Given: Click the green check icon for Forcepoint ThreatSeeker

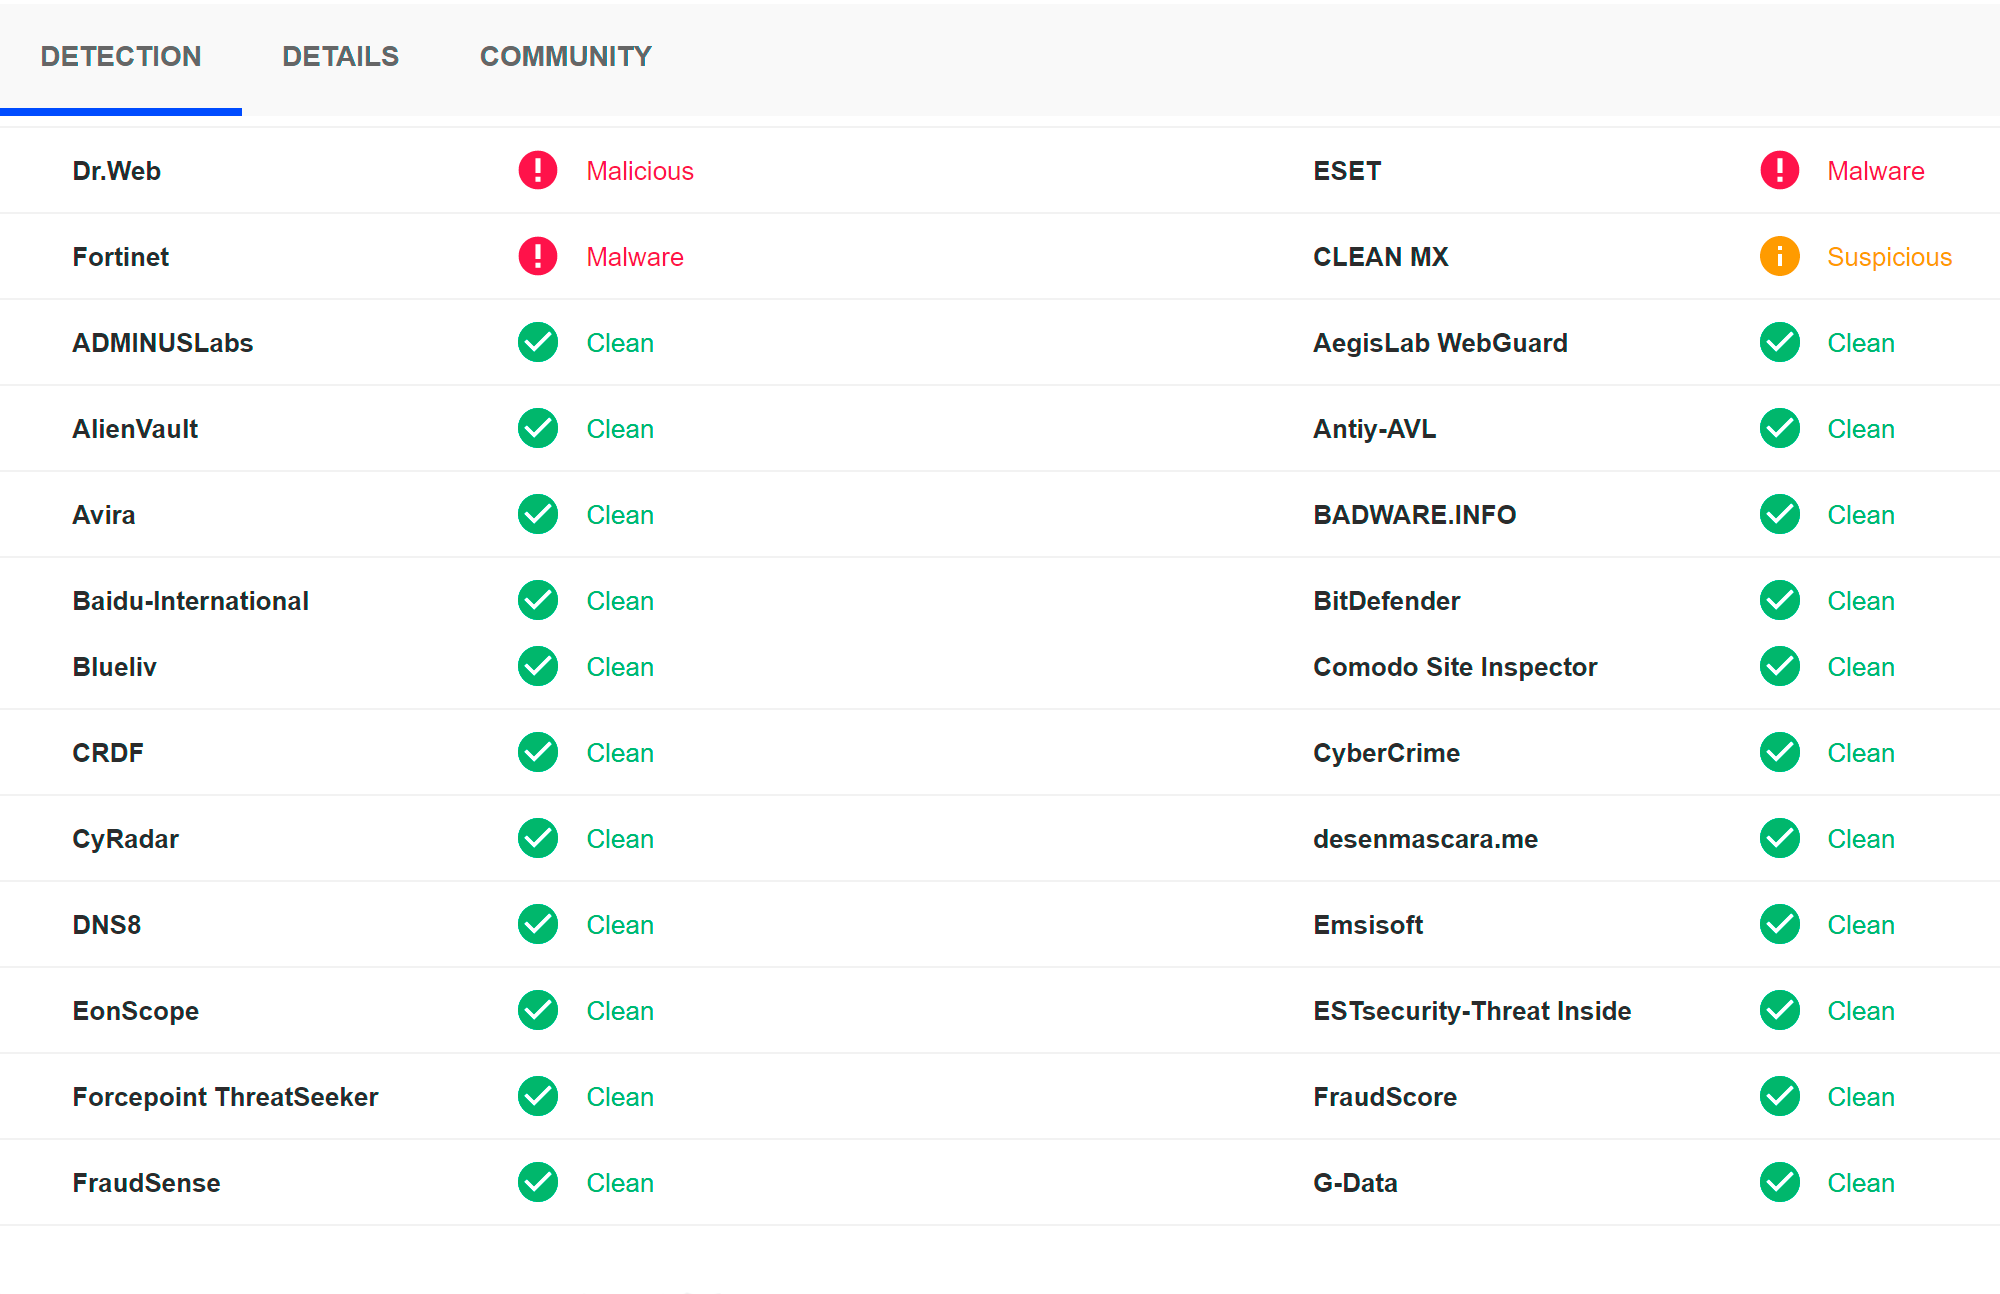Looking at the screenshot, I should tap(538, 1097).
